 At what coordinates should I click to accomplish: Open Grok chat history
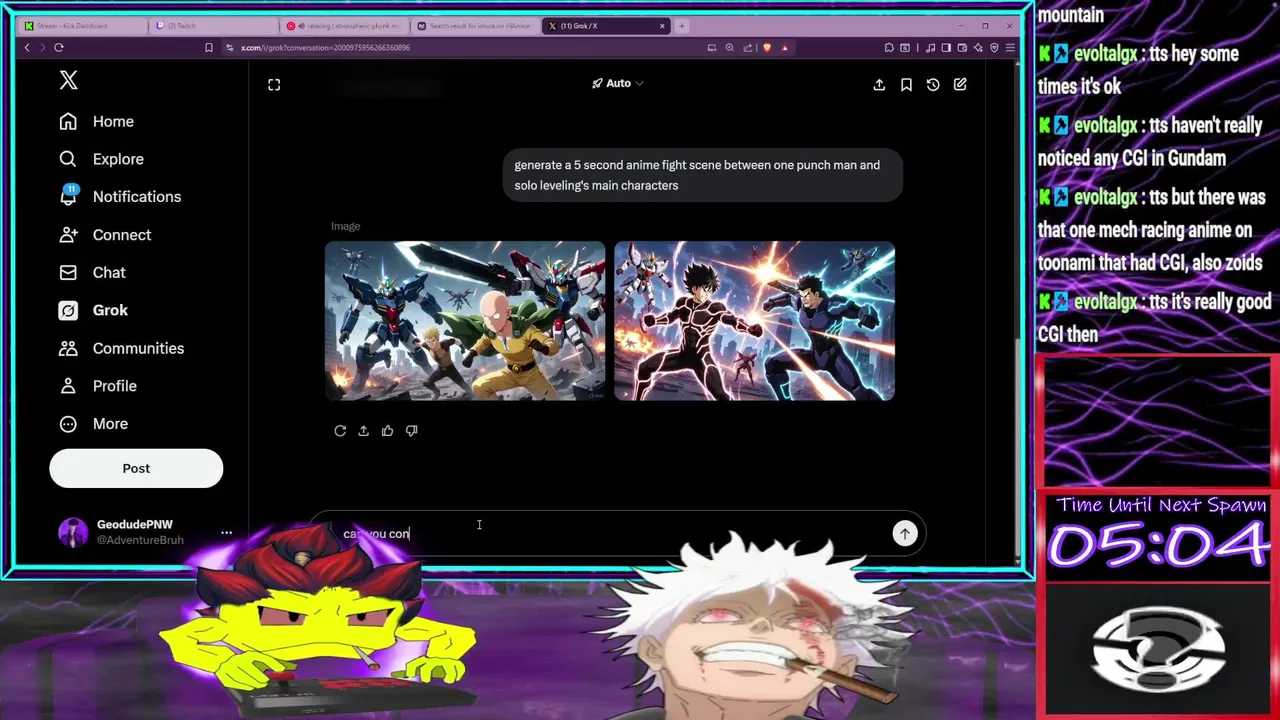933,85
